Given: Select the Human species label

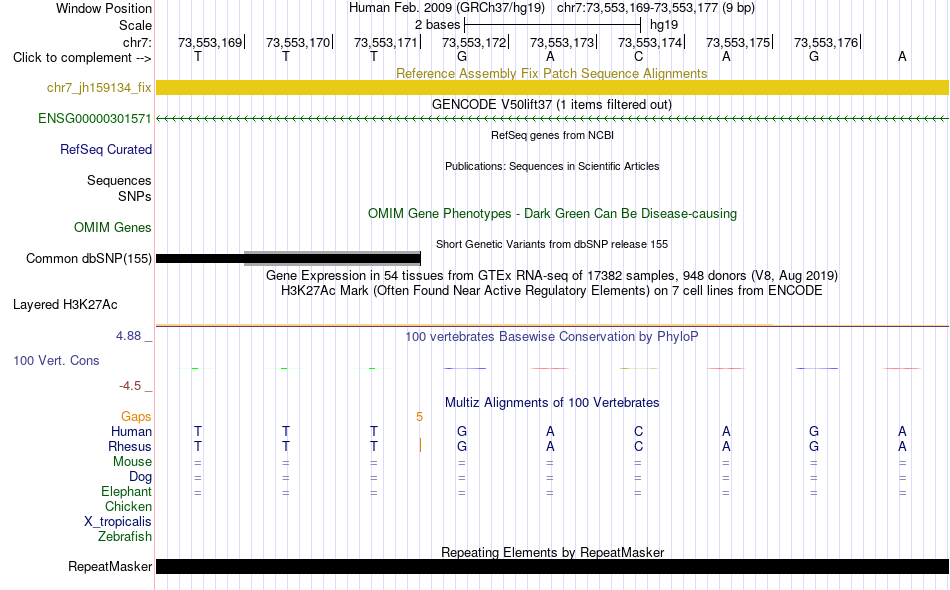Looking at the screenshot, I should click(x=131, y=431).
